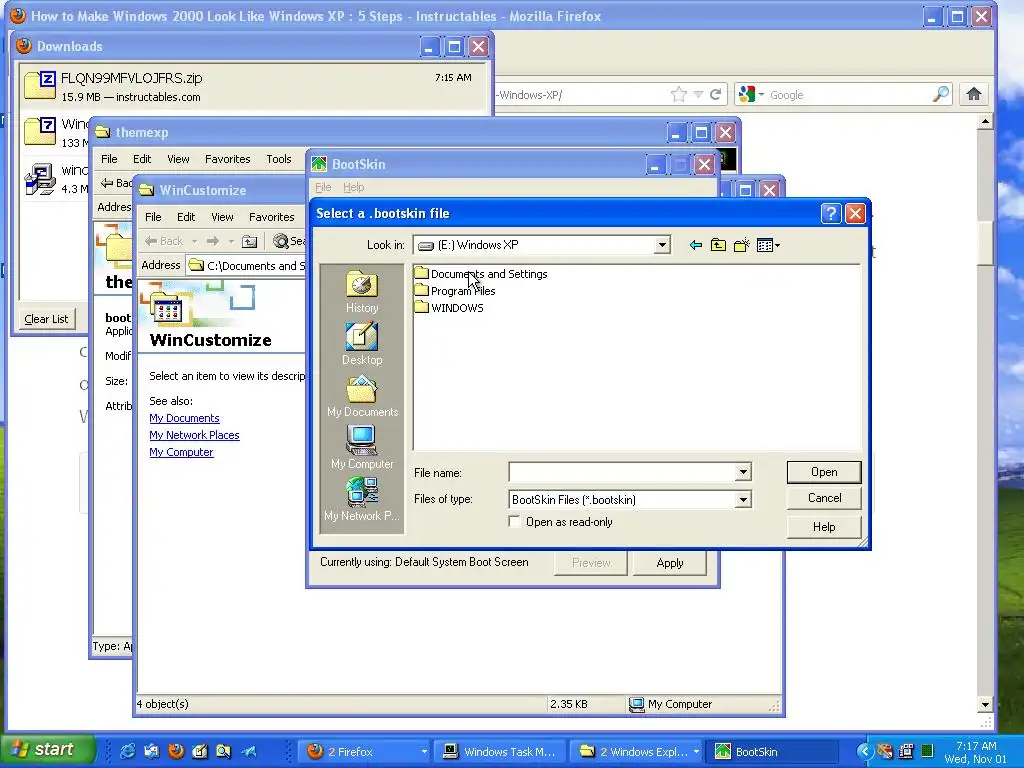
Task: Click Forward arrow in WinCustomize toolbar
Action: (212, 241)
